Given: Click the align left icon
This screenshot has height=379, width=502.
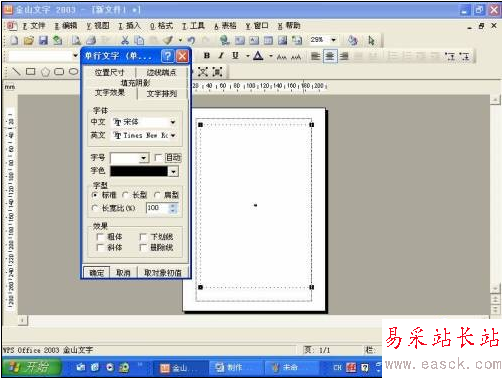Looking at the screenshot, I should [x=315, y=56].
